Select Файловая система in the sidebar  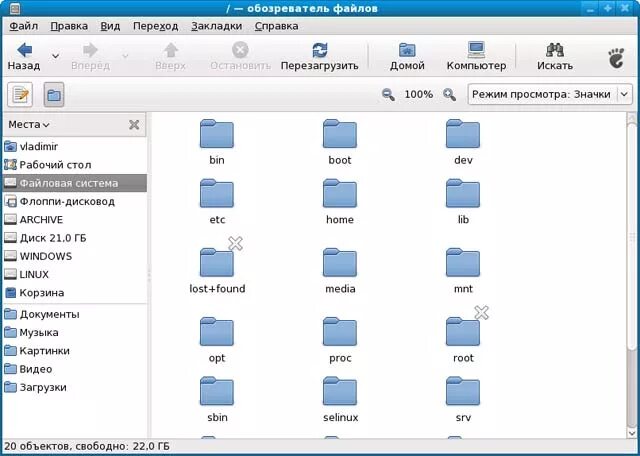[74, 183]
